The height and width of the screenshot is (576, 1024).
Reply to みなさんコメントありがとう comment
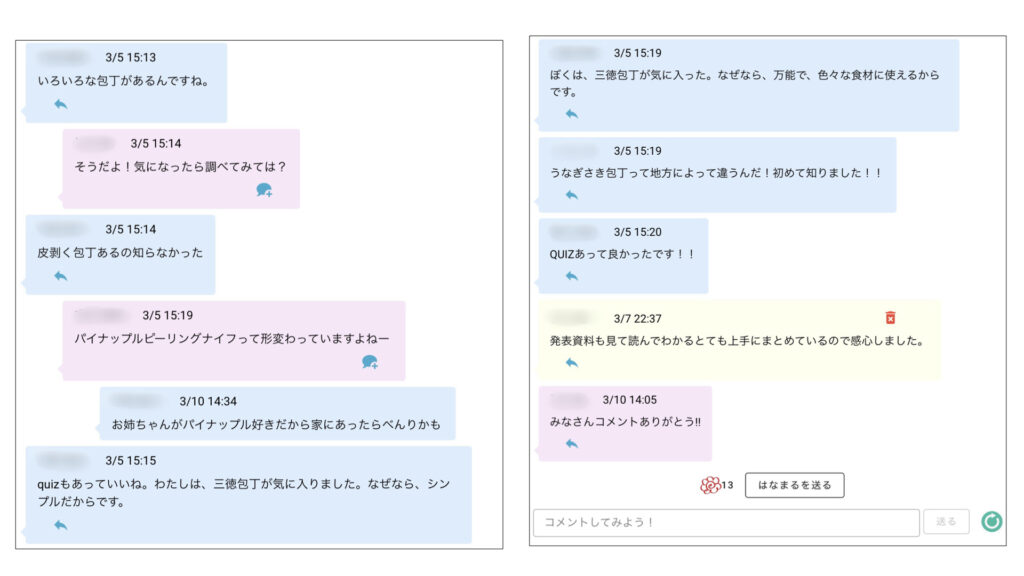(x=572, y=444)
